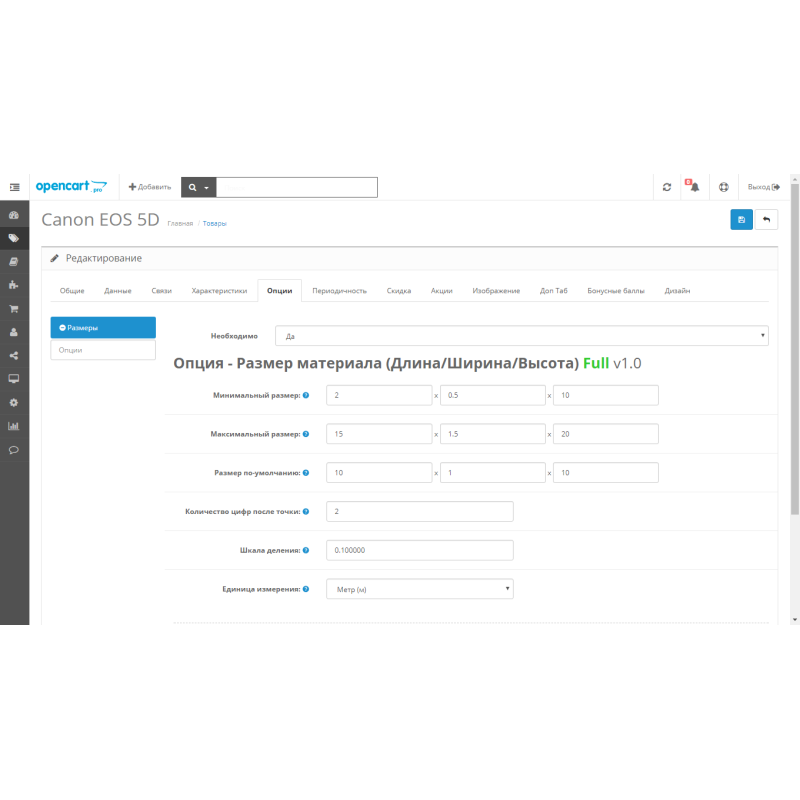800x800 pixels.
Task: Open the notifications bell icon
Action: (x=694, y=187)
